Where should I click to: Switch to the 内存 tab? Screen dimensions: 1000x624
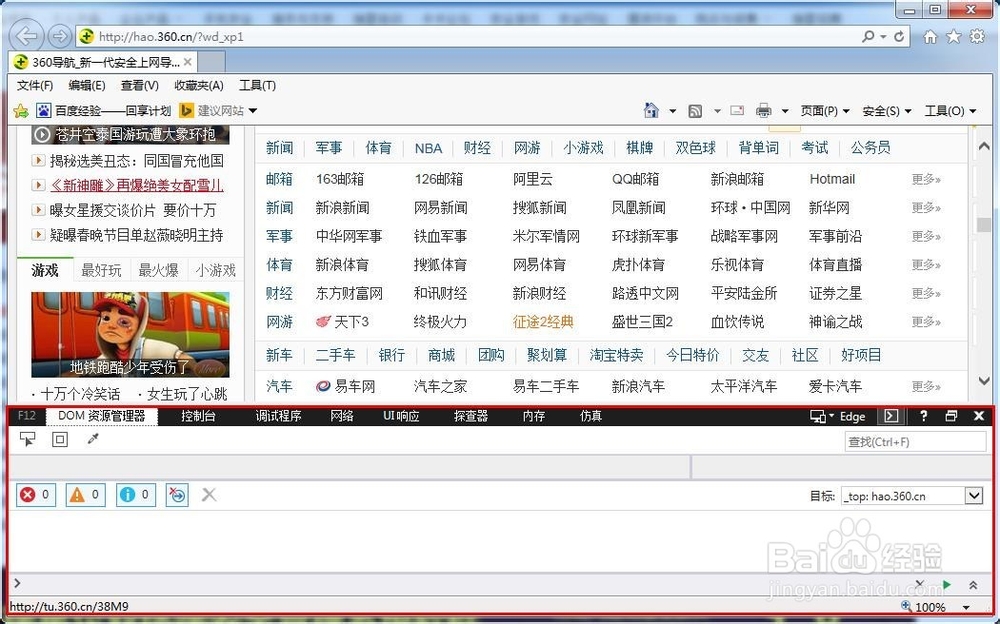[x=534, y=416]
